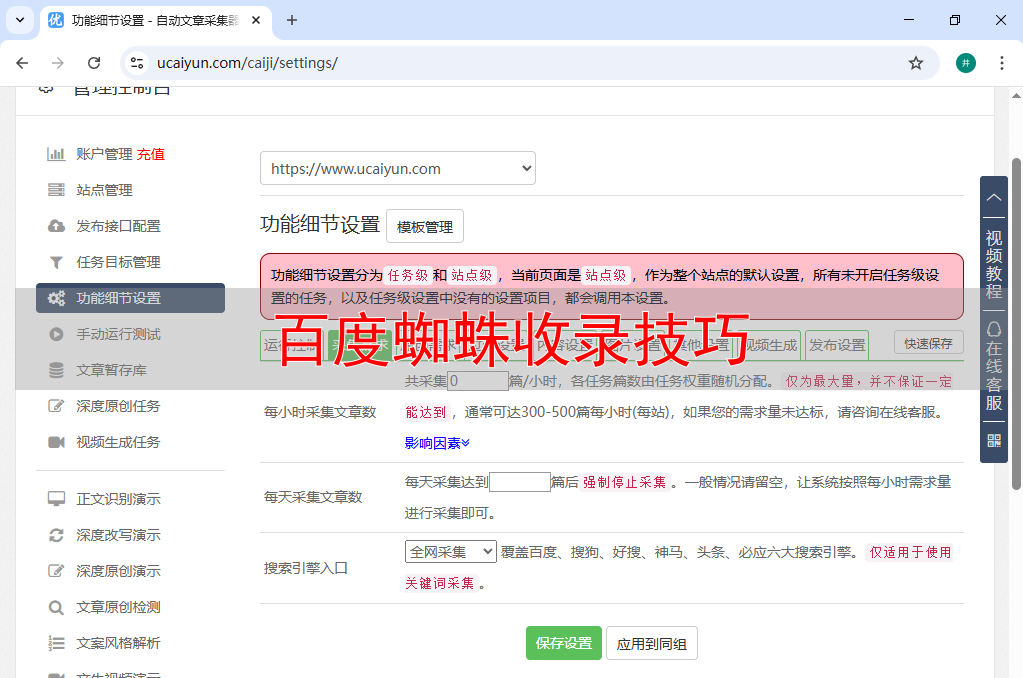This screenshot has width=1023, height=678.
Task: Bookmark this page with the star icon
Action: 916,63
